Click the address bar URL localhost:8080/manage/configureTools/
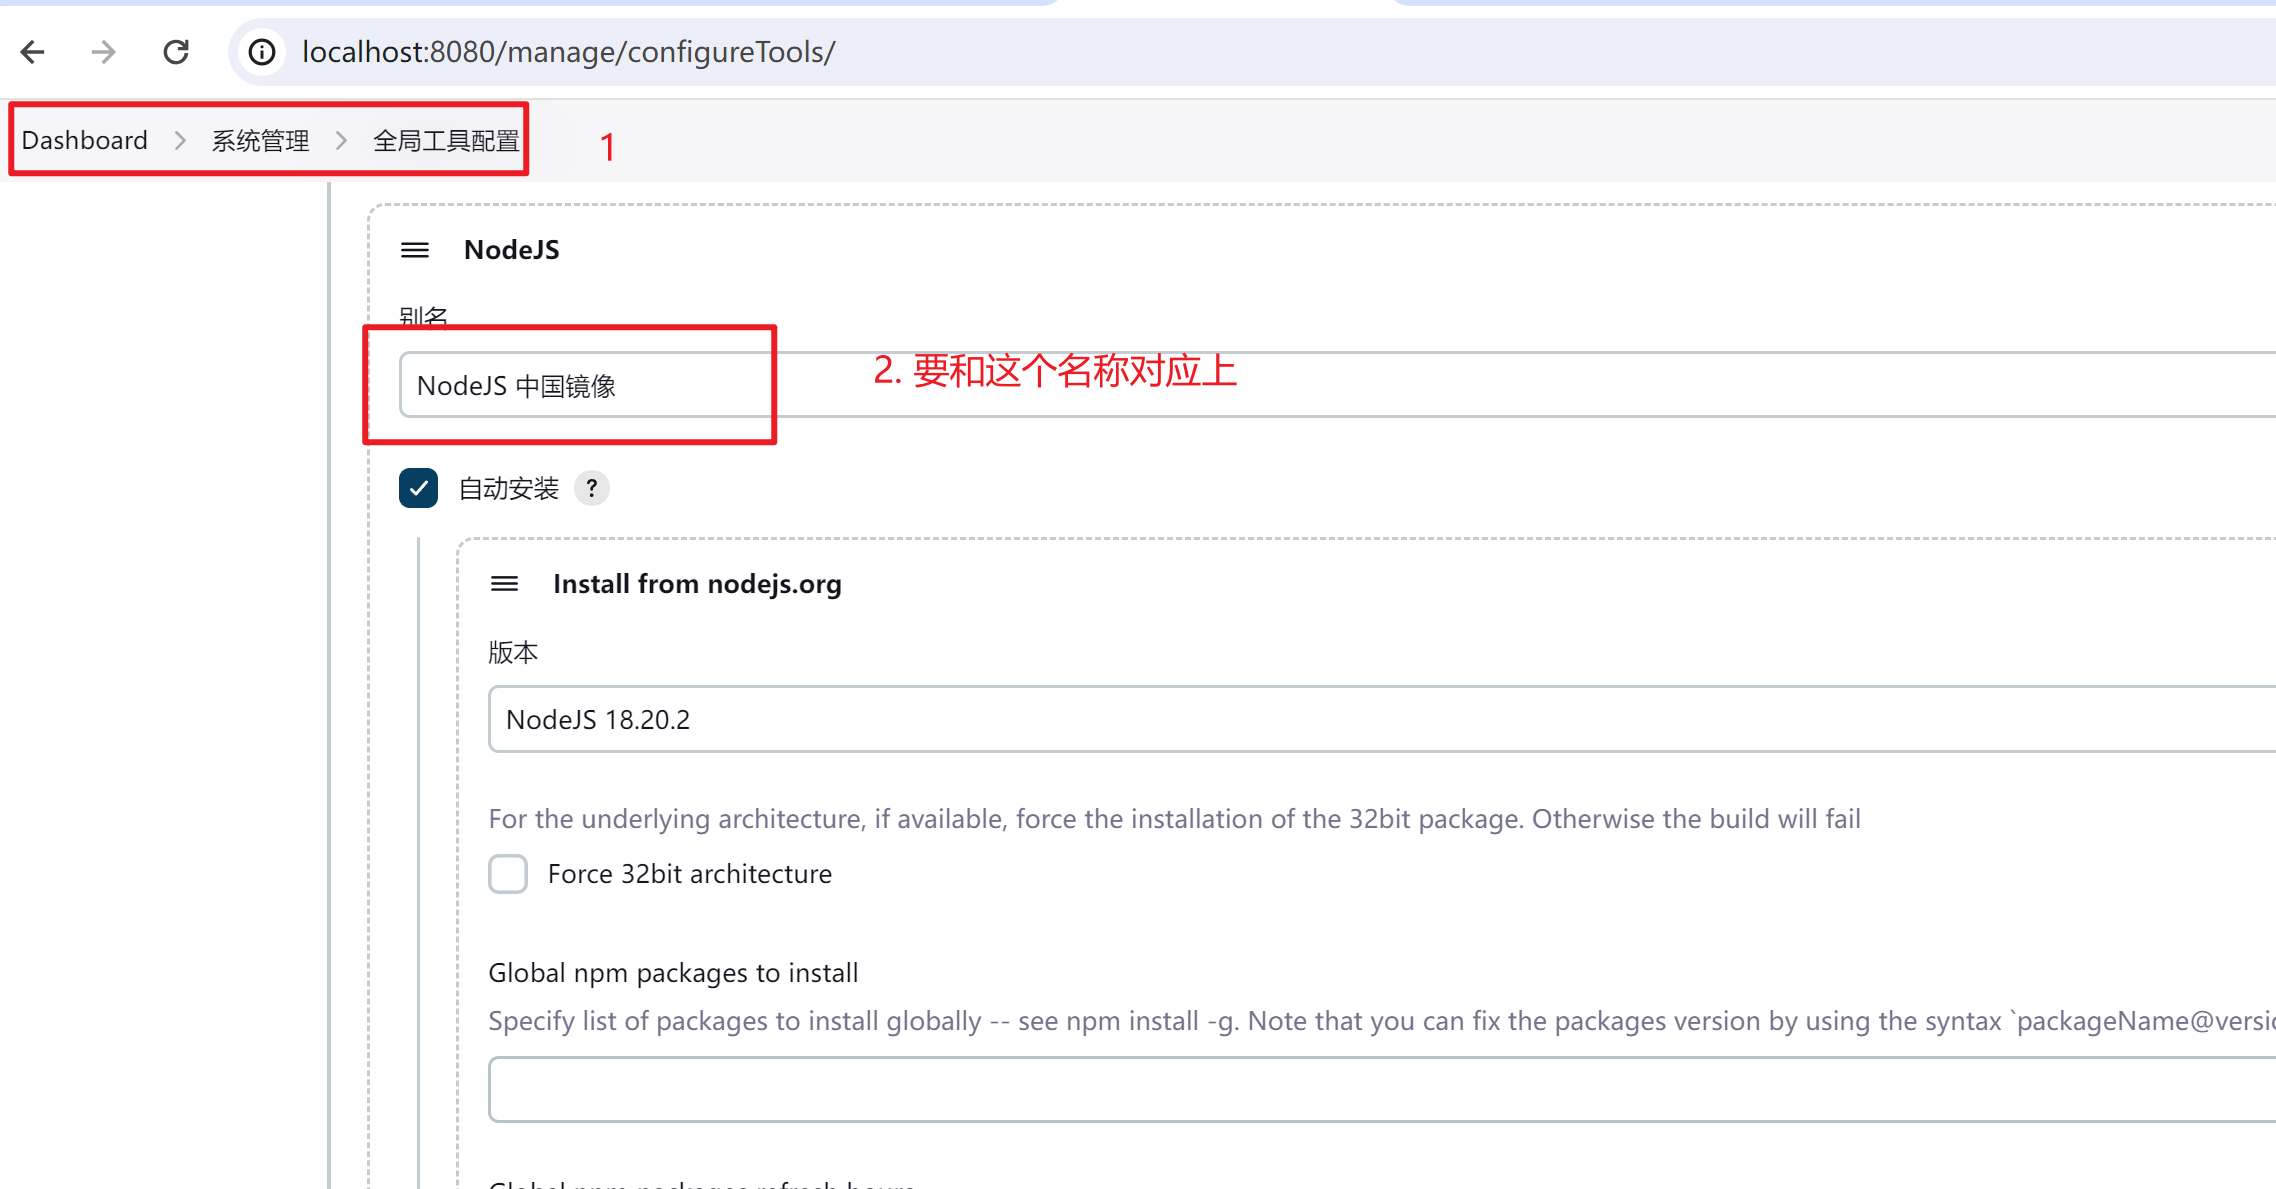 point(568,52)
